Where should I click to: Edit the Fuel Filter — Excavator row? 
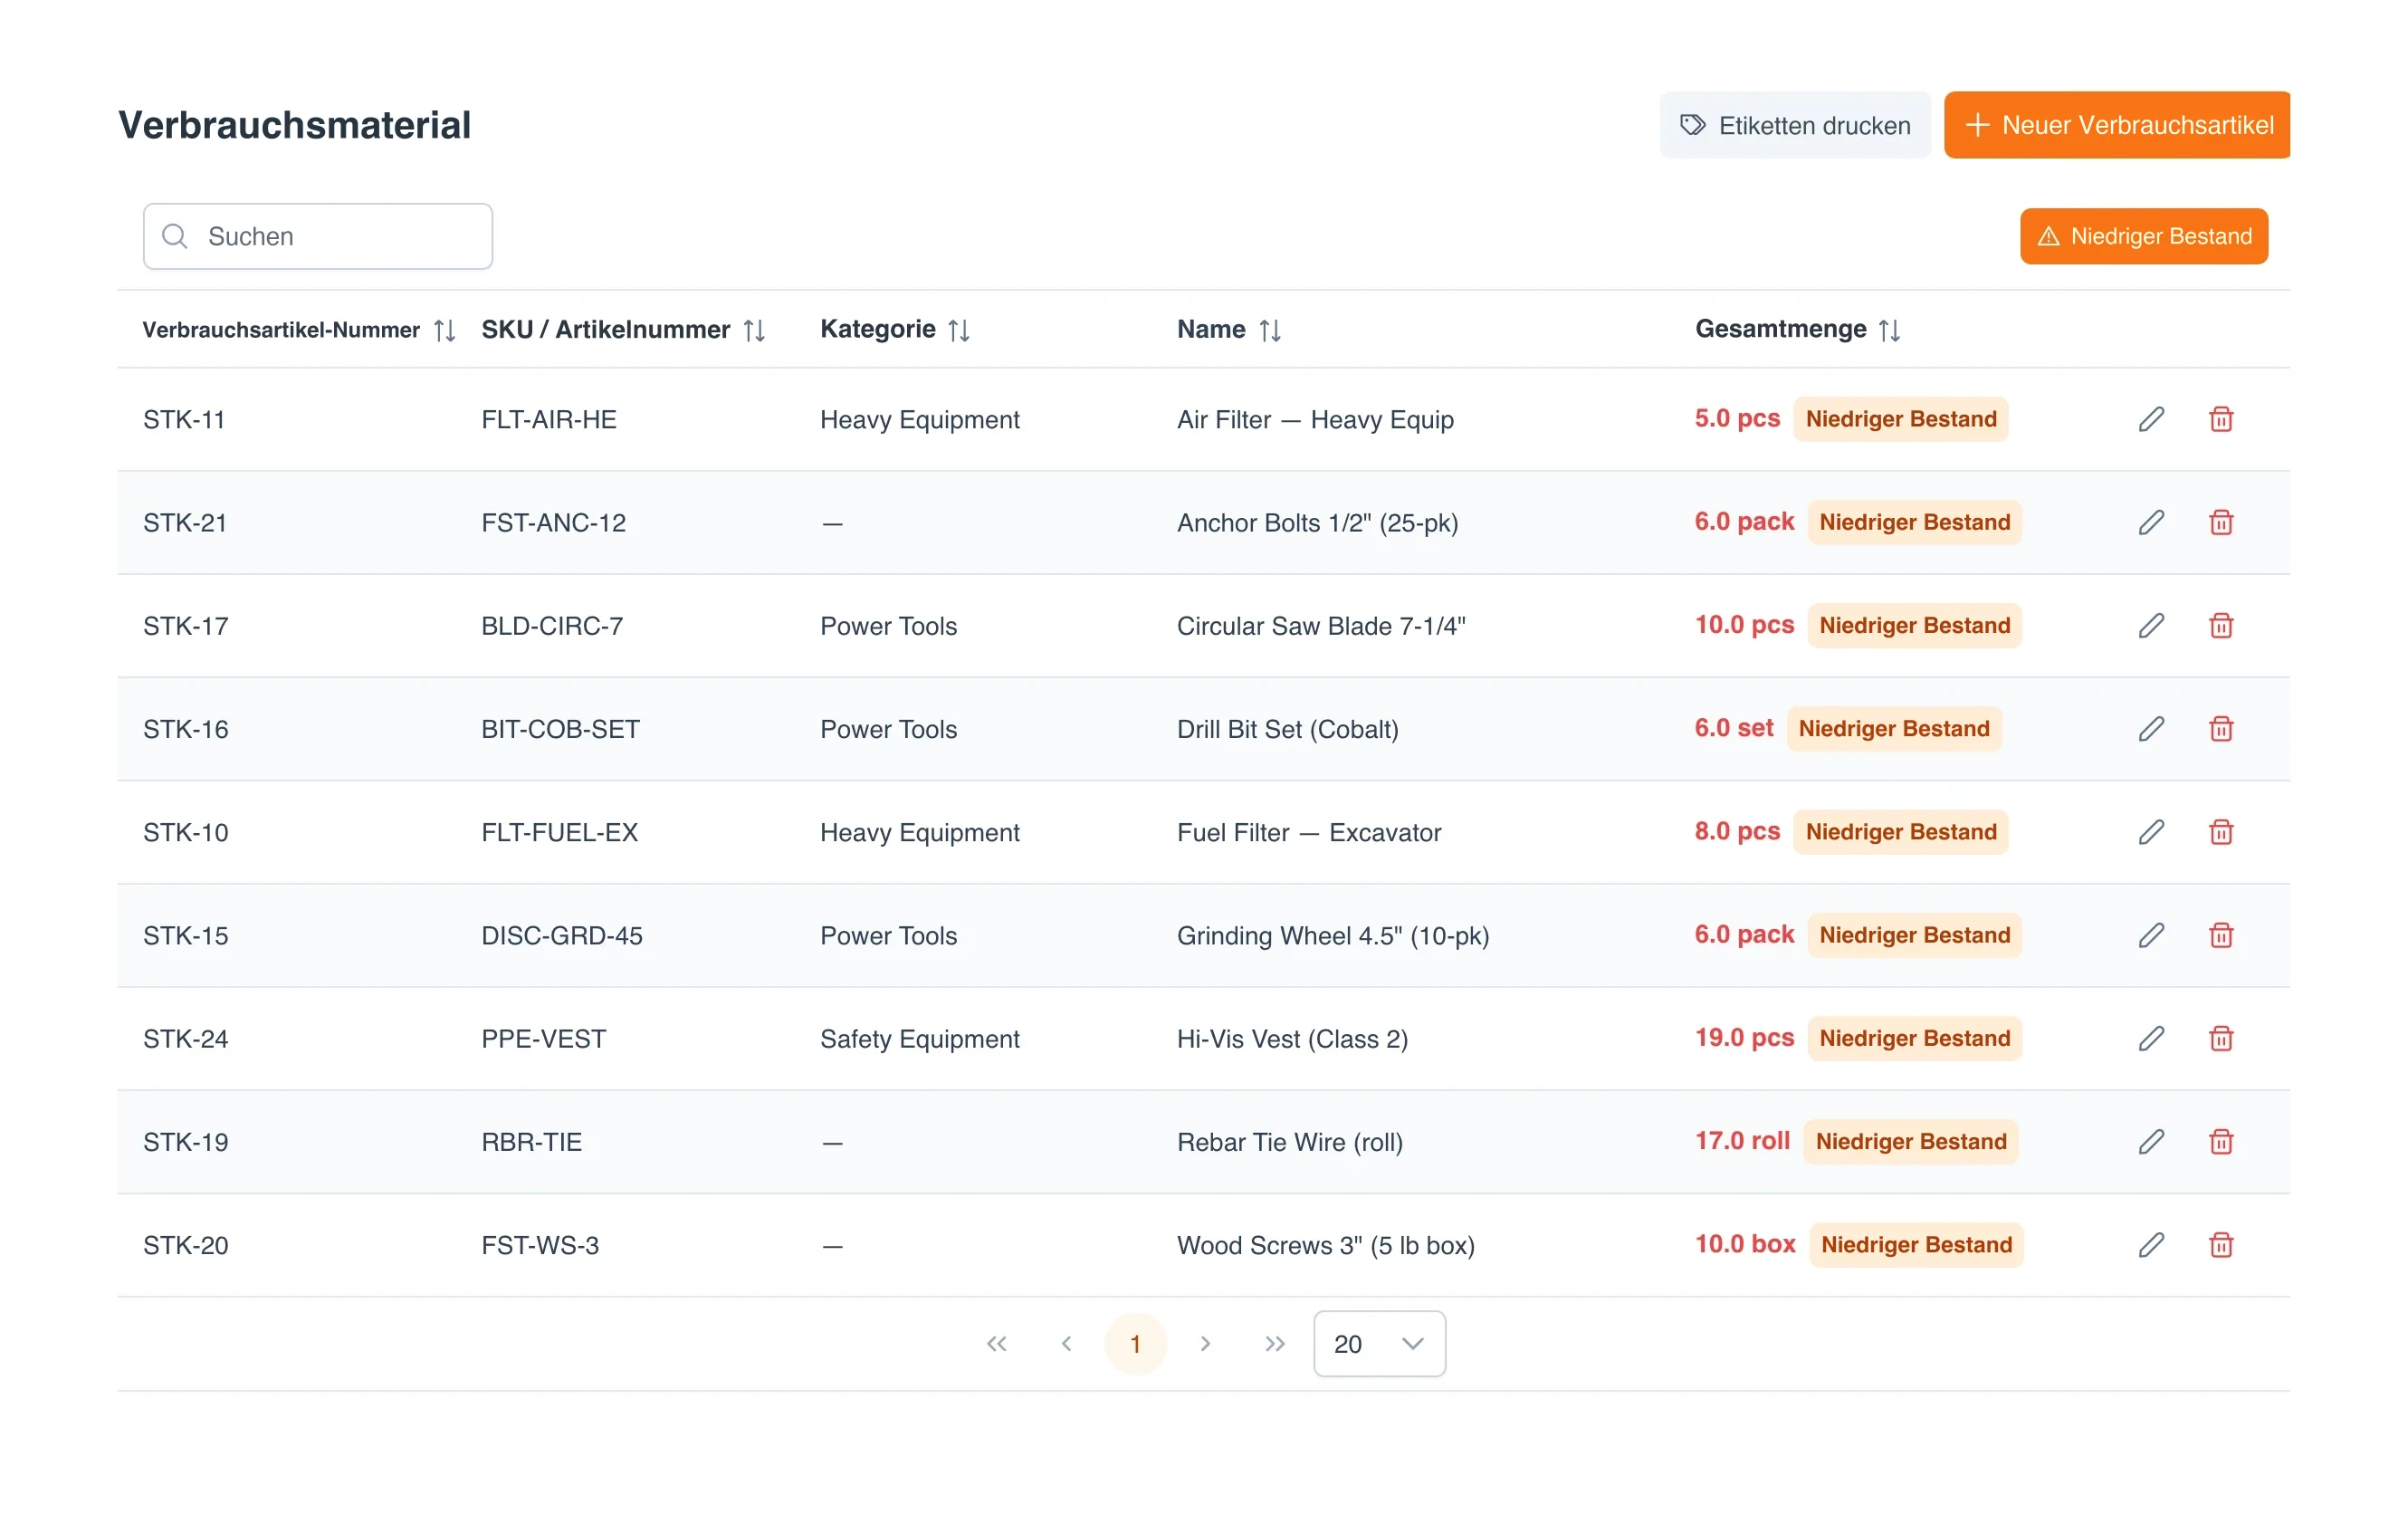click(2151, 832)
